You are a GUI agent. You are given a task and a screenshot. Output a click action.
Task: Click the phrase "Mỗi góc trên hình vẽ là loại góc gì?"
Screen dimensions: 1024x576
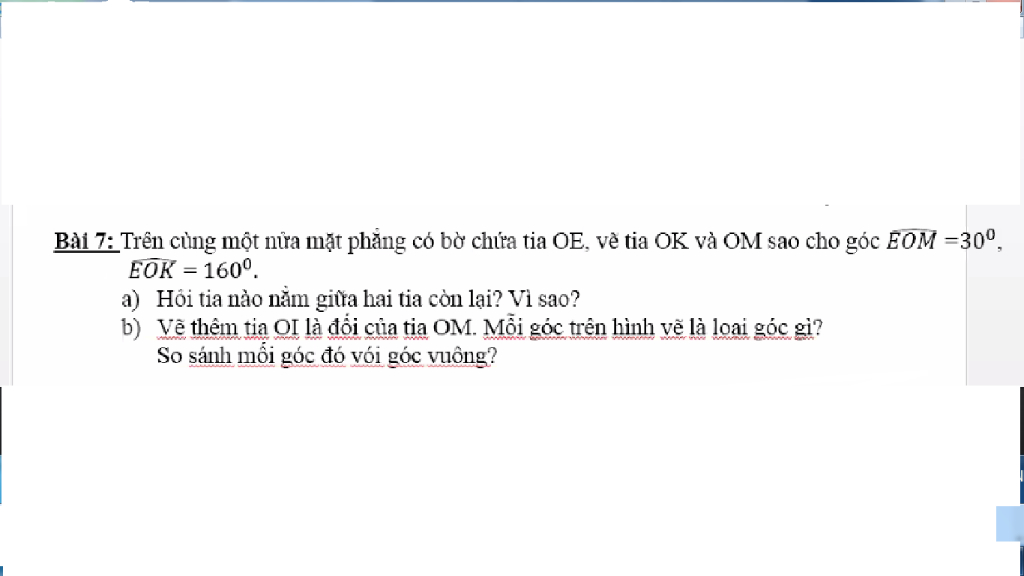tap(652, 328)
